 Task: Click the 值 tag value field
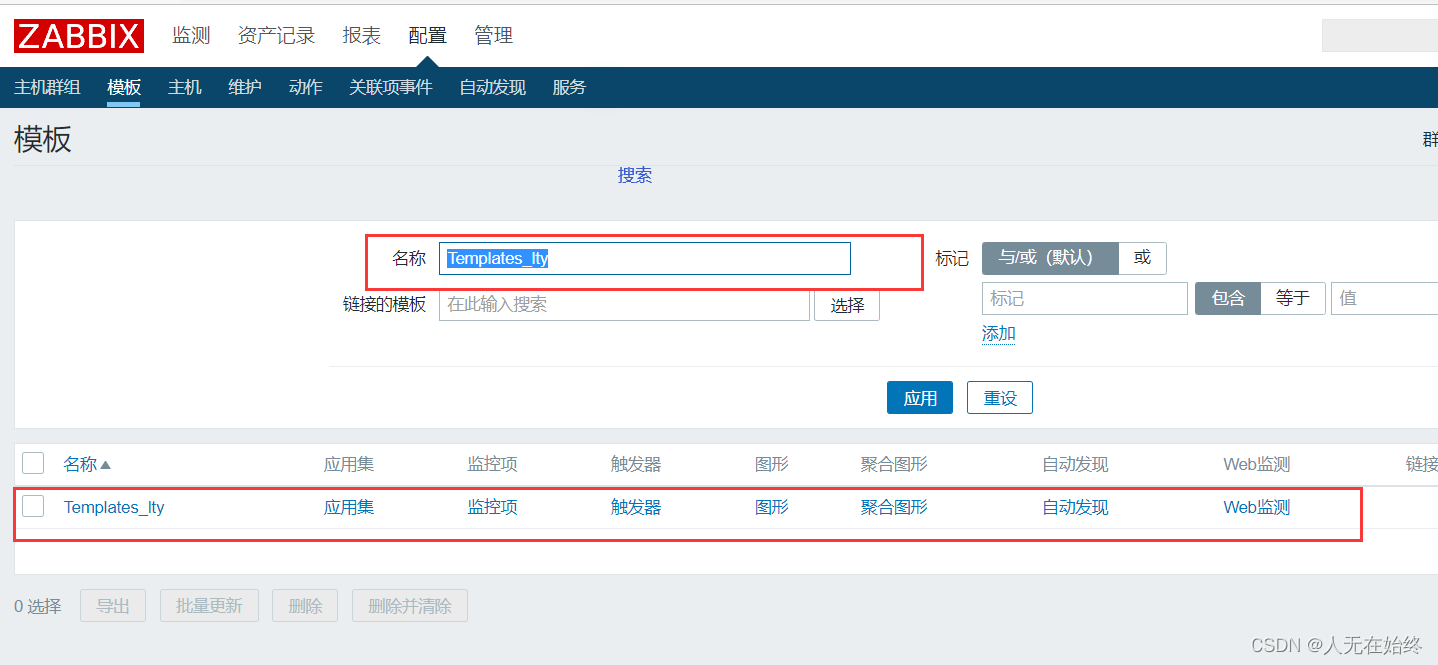pyautogui.click(x=1384, y=298)
